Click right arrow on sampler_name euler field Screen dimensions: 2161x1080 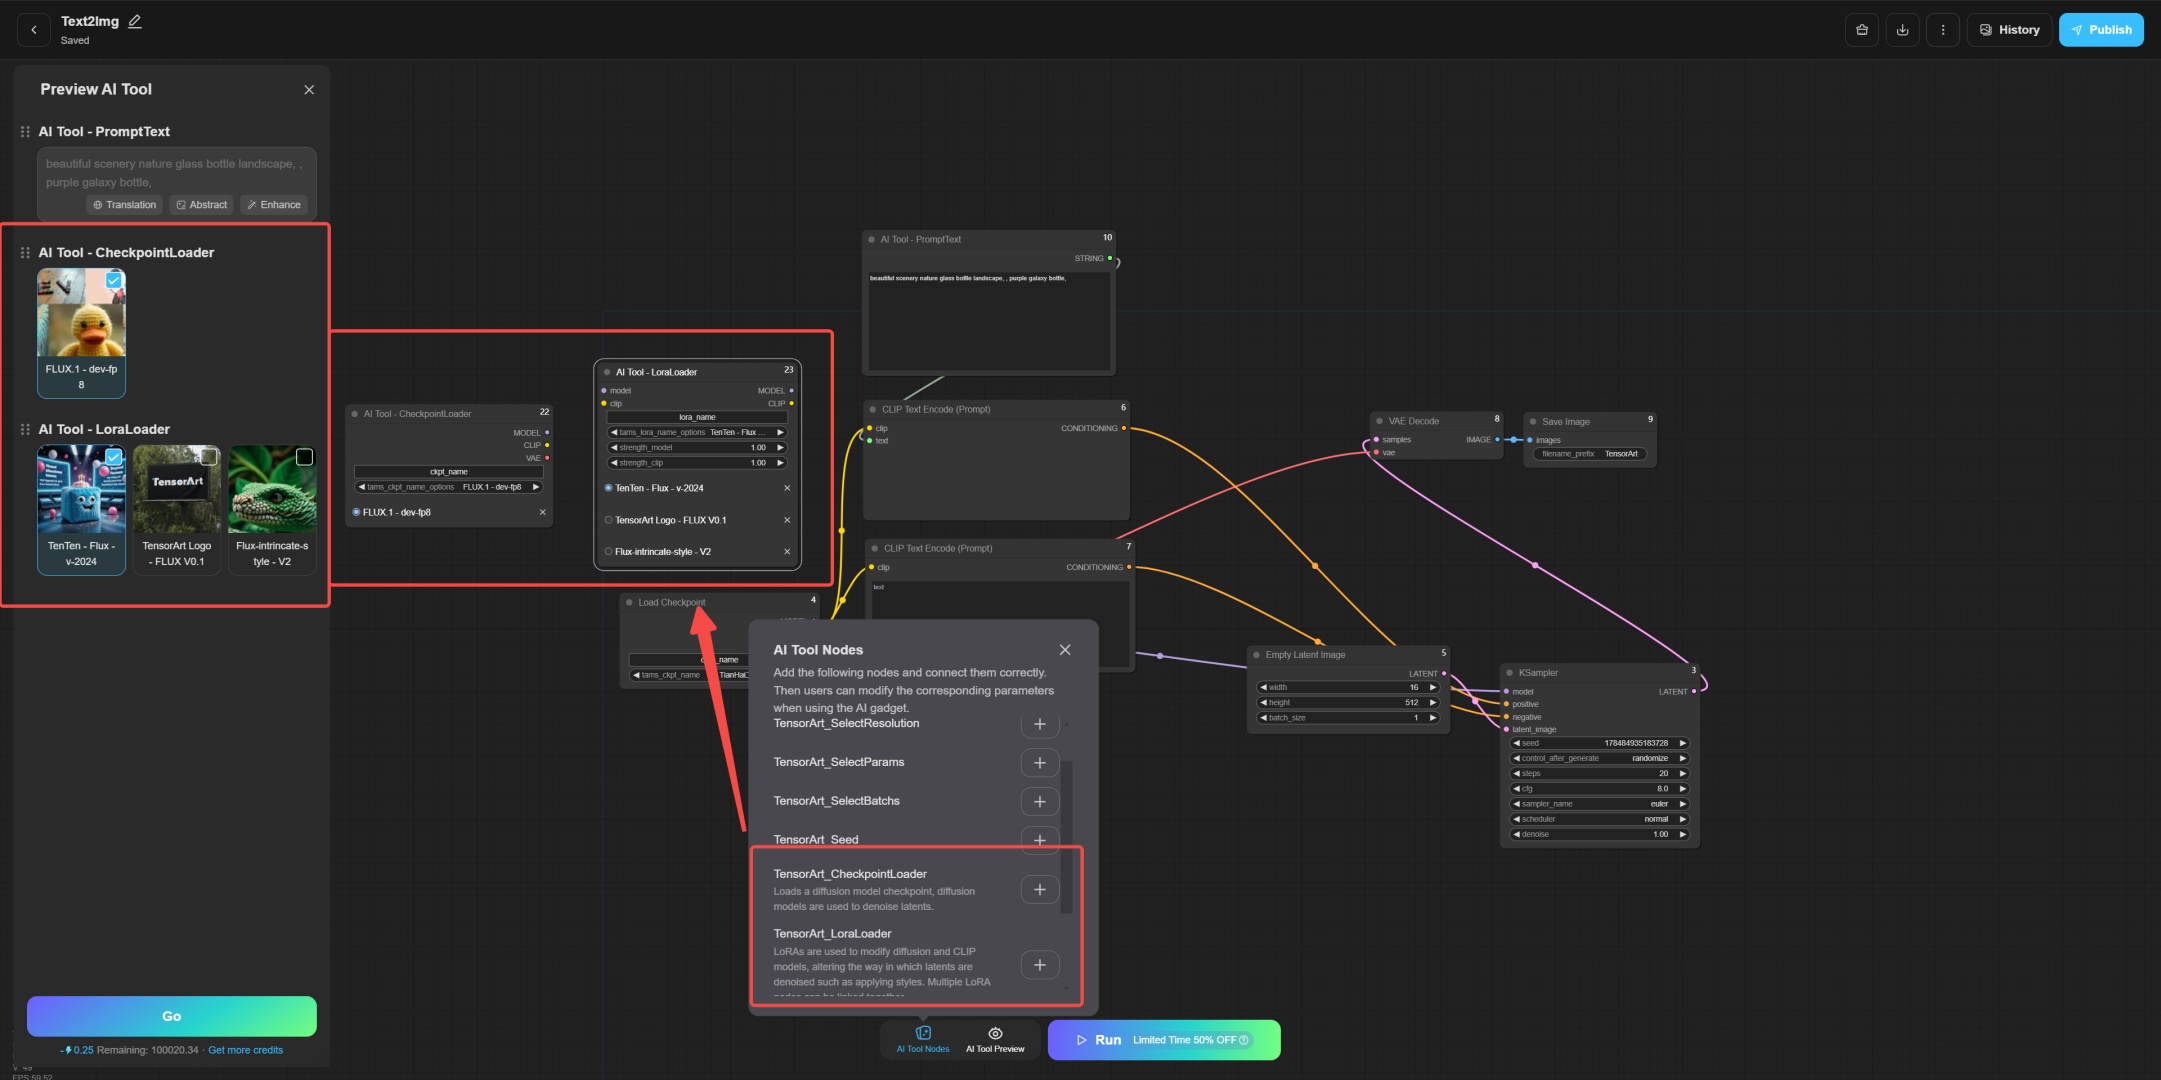[1683, 804]
